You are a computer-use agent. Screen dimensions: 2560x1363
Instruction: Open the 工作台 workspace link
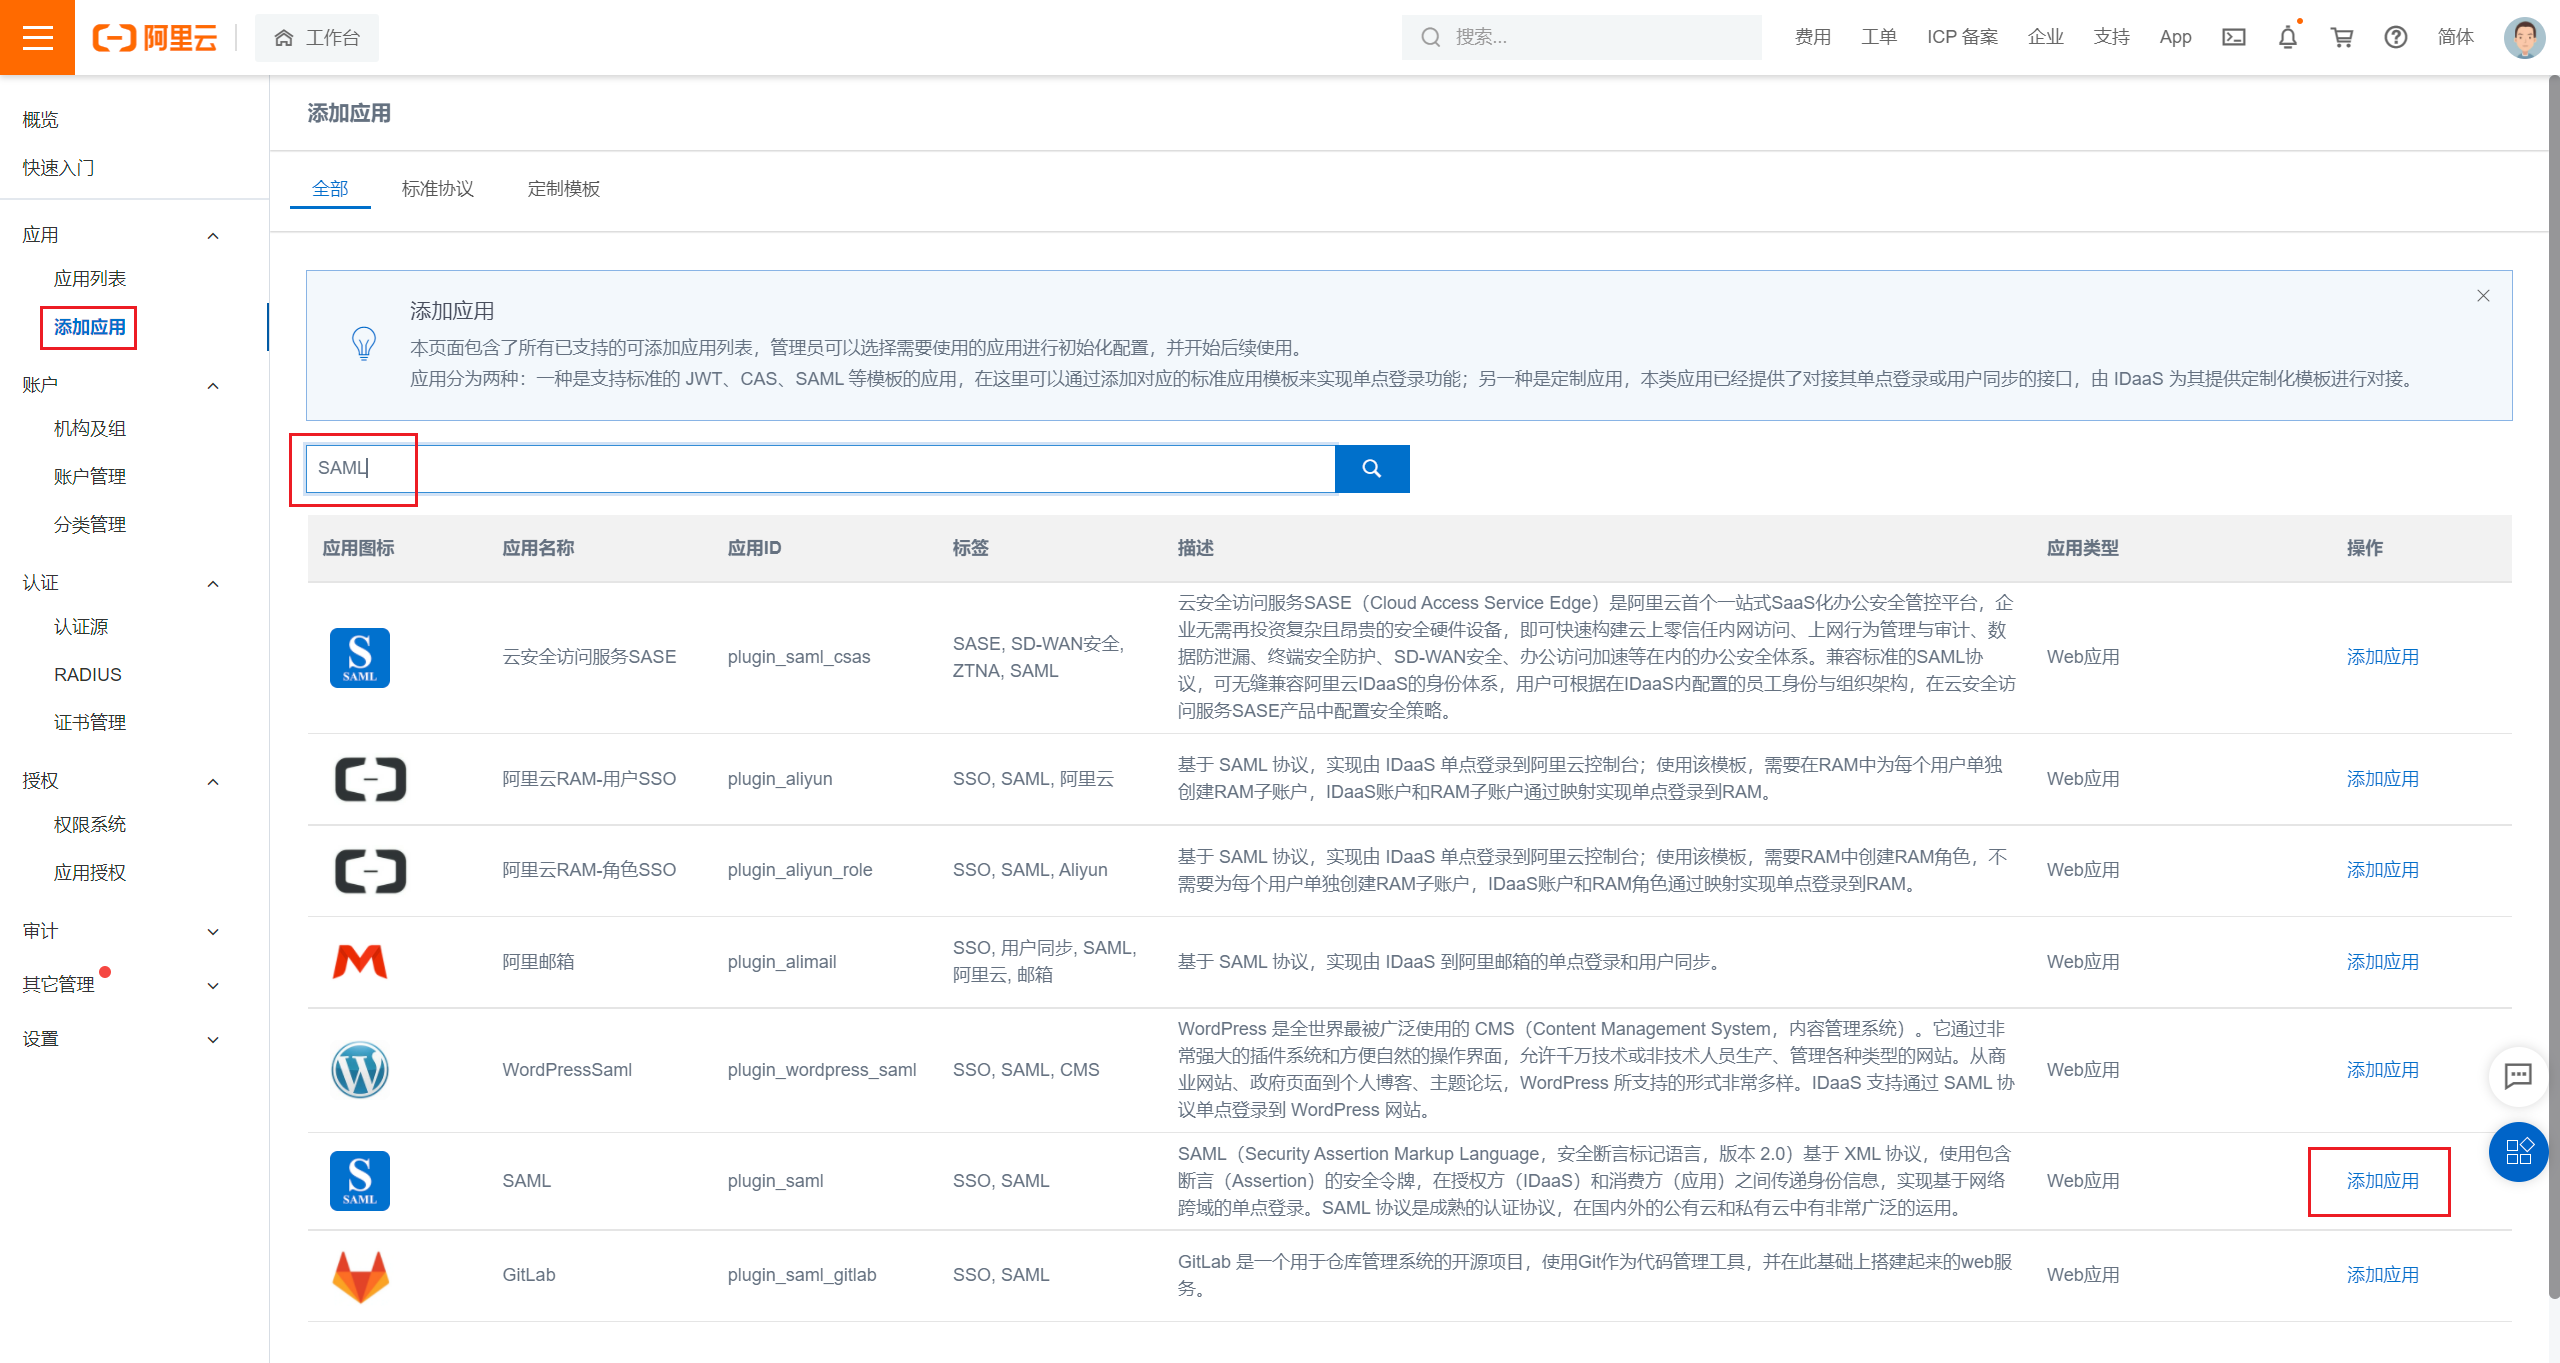pyautogui.click(x=316, y=37)
